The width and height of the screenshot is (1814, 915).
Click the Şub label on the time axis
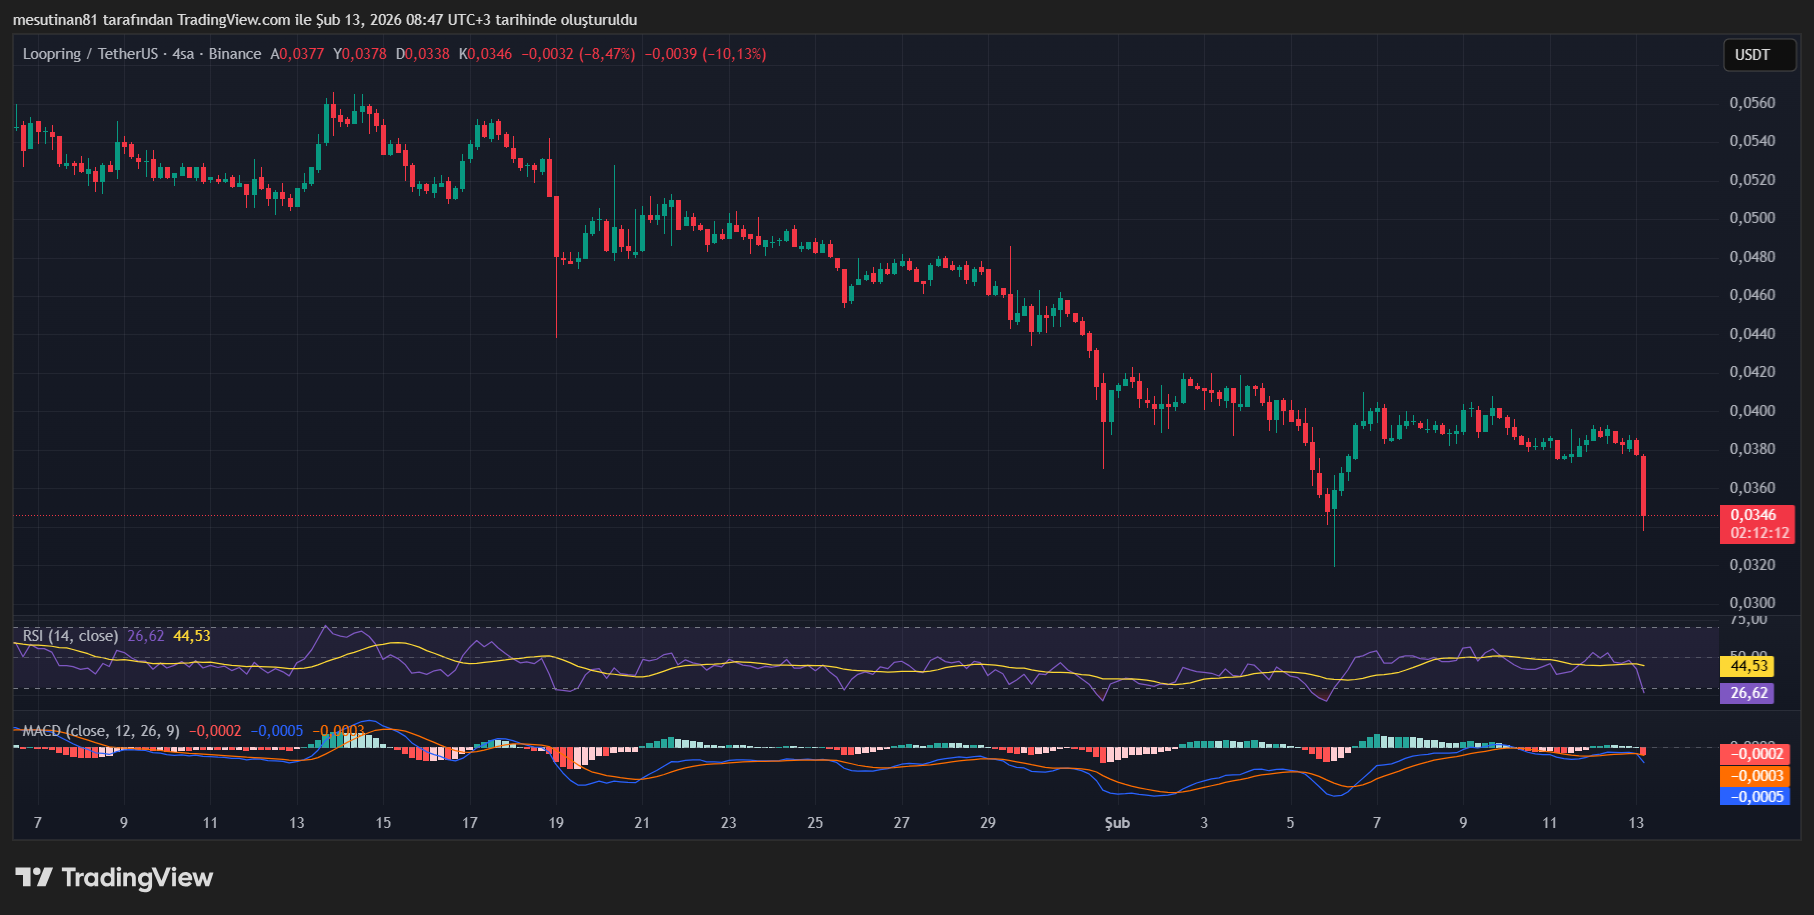tap(1117, 822)
